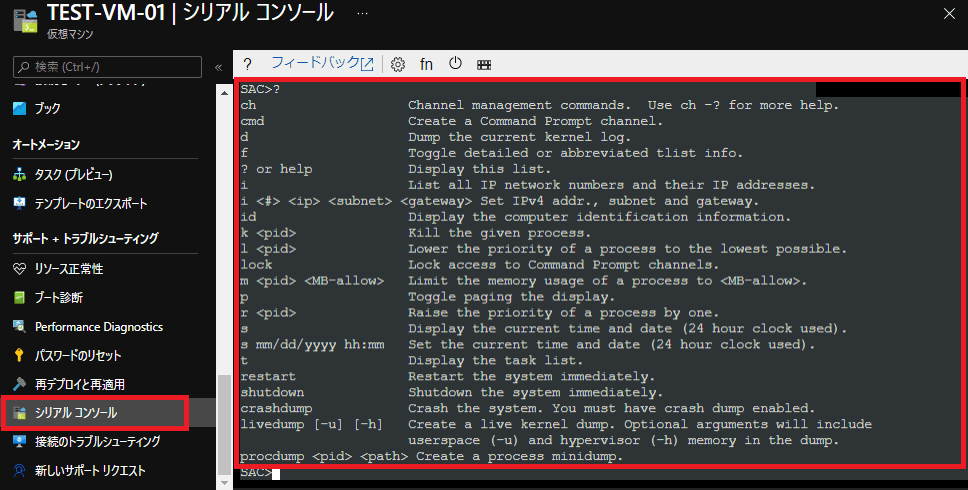Focus the 検索 (Ctrl+/) search box
968x490 pixels.
(x=107, y=67)
